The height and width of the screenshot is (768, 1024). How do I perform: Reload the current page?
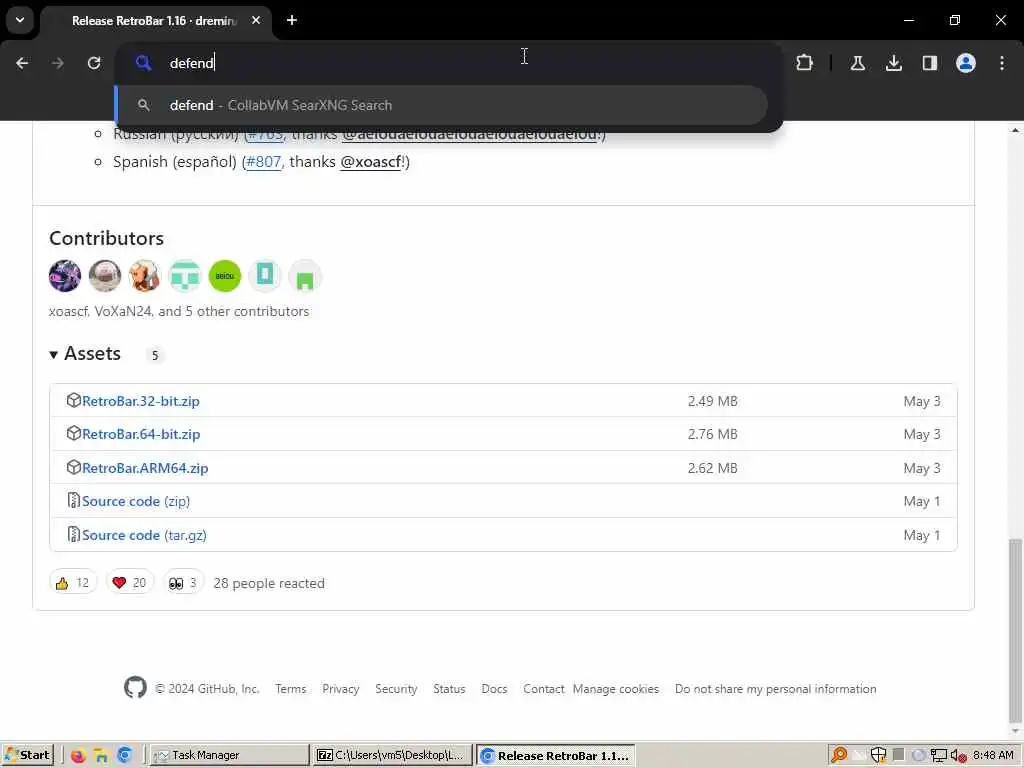(94, 63)
